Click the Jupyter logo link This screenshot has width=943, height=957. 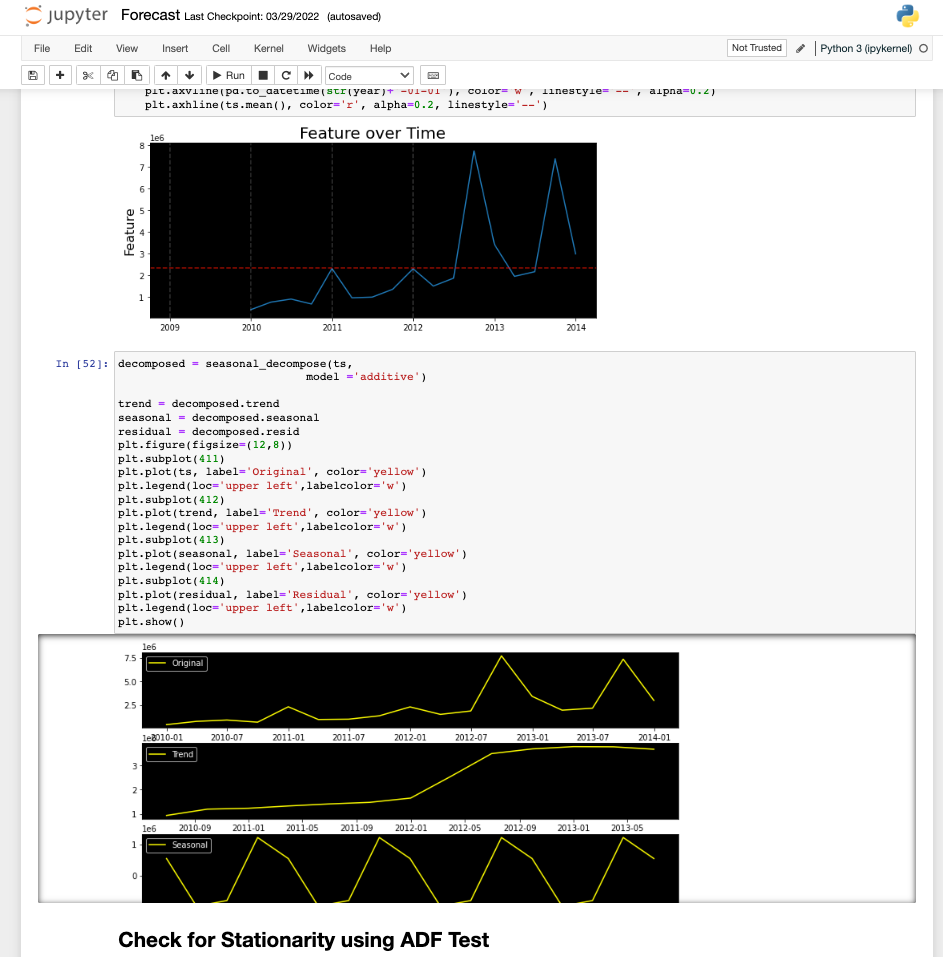(66, 16)
